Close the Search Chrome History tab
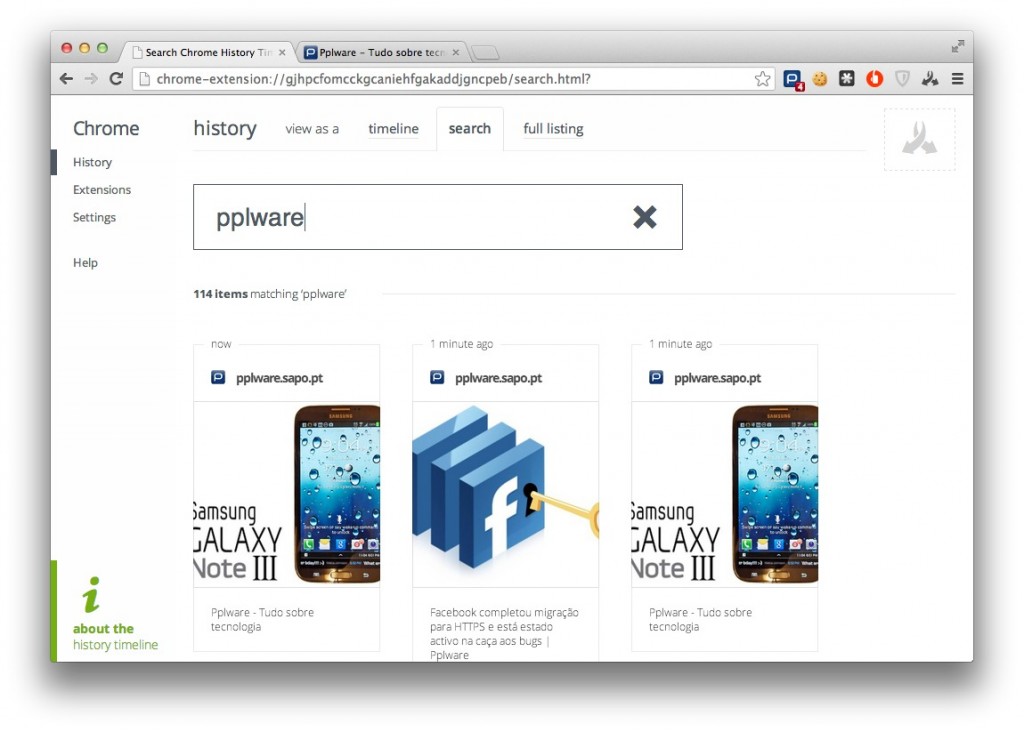The height and width of the screenshot is (732, 1024). tap(282, 52)
